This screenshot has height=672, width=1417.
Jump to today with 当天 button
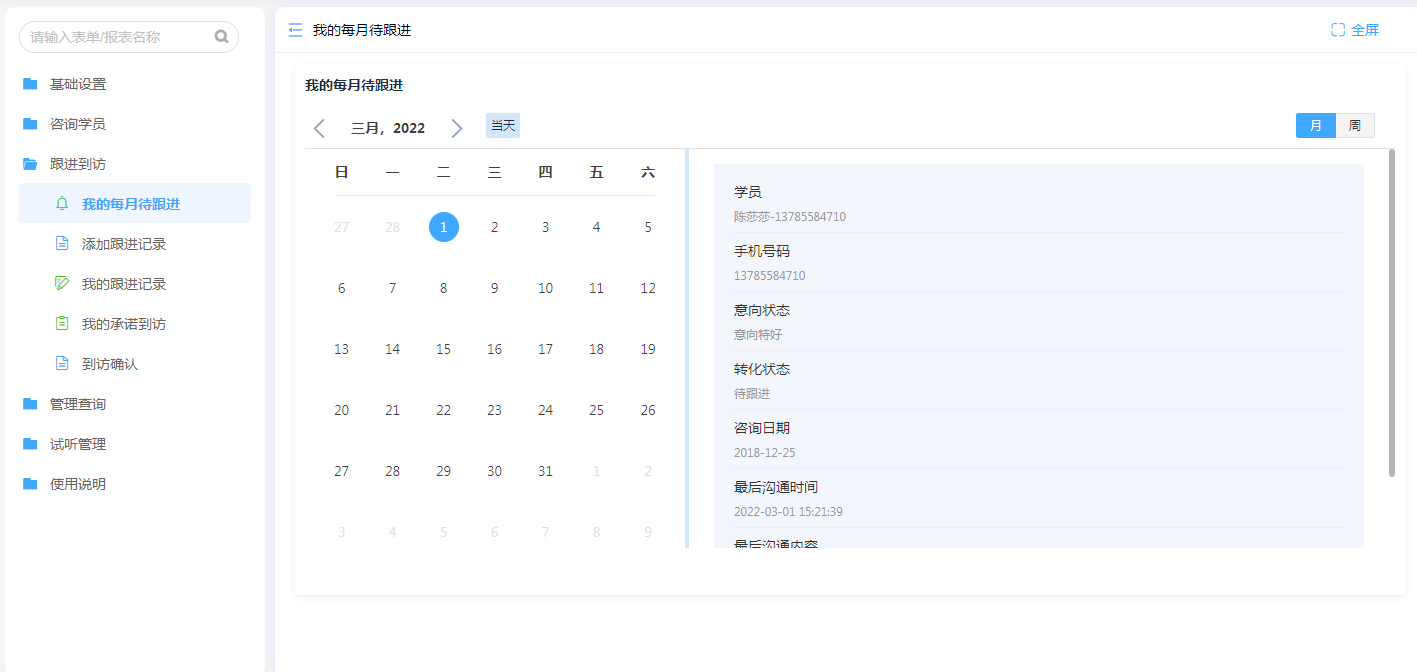point(503,126)
